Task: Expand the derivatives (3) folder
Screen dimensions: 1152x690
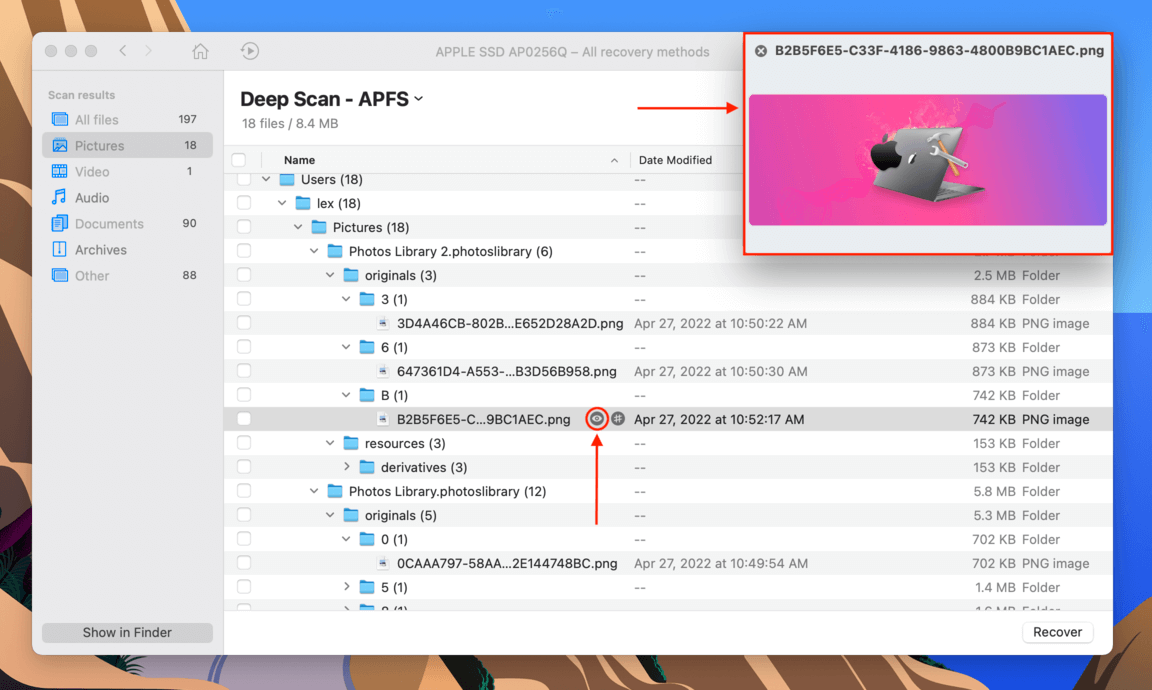Action: pos(346,467)
